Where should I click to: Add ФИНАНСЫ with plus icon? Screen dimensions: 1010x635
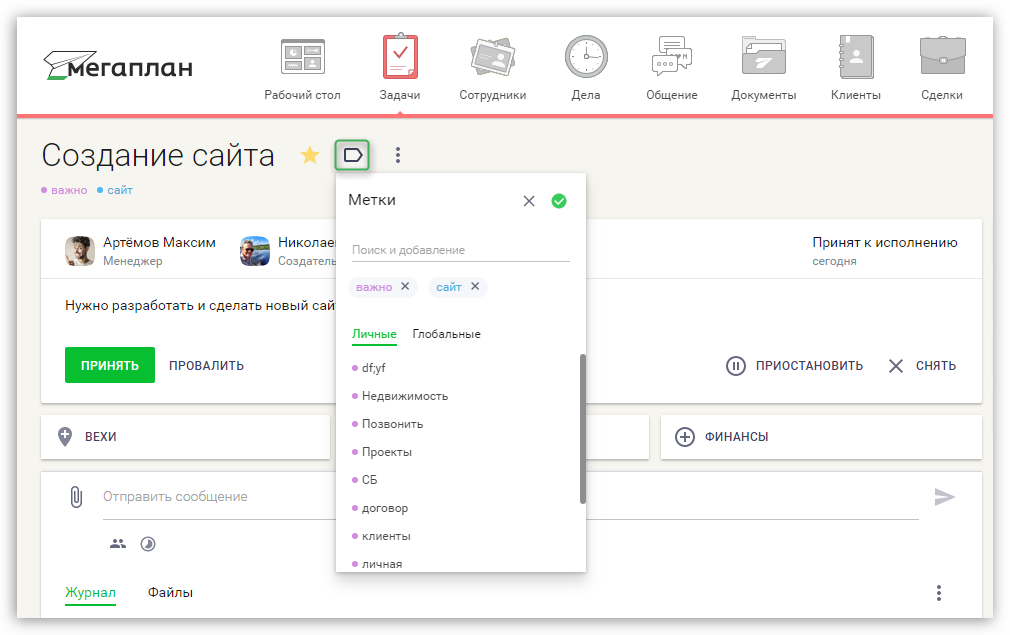tap(685, 437)
